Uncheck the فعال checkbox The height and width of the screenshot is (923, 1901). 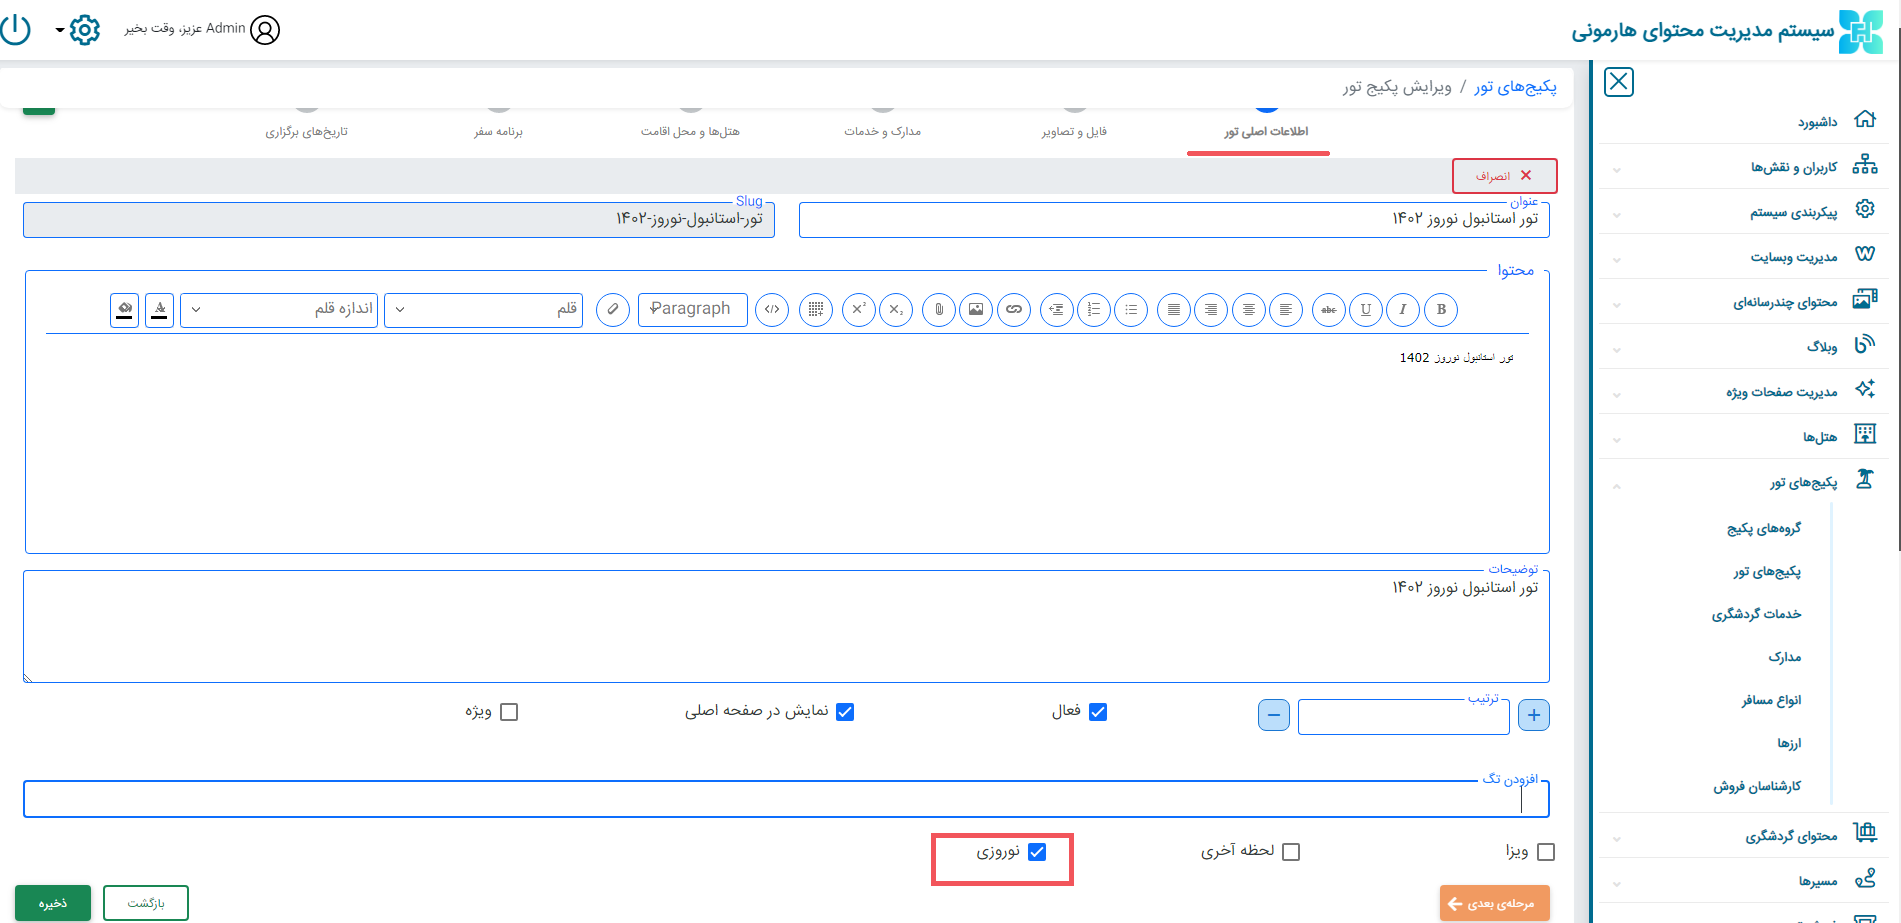pos(1098,712)
